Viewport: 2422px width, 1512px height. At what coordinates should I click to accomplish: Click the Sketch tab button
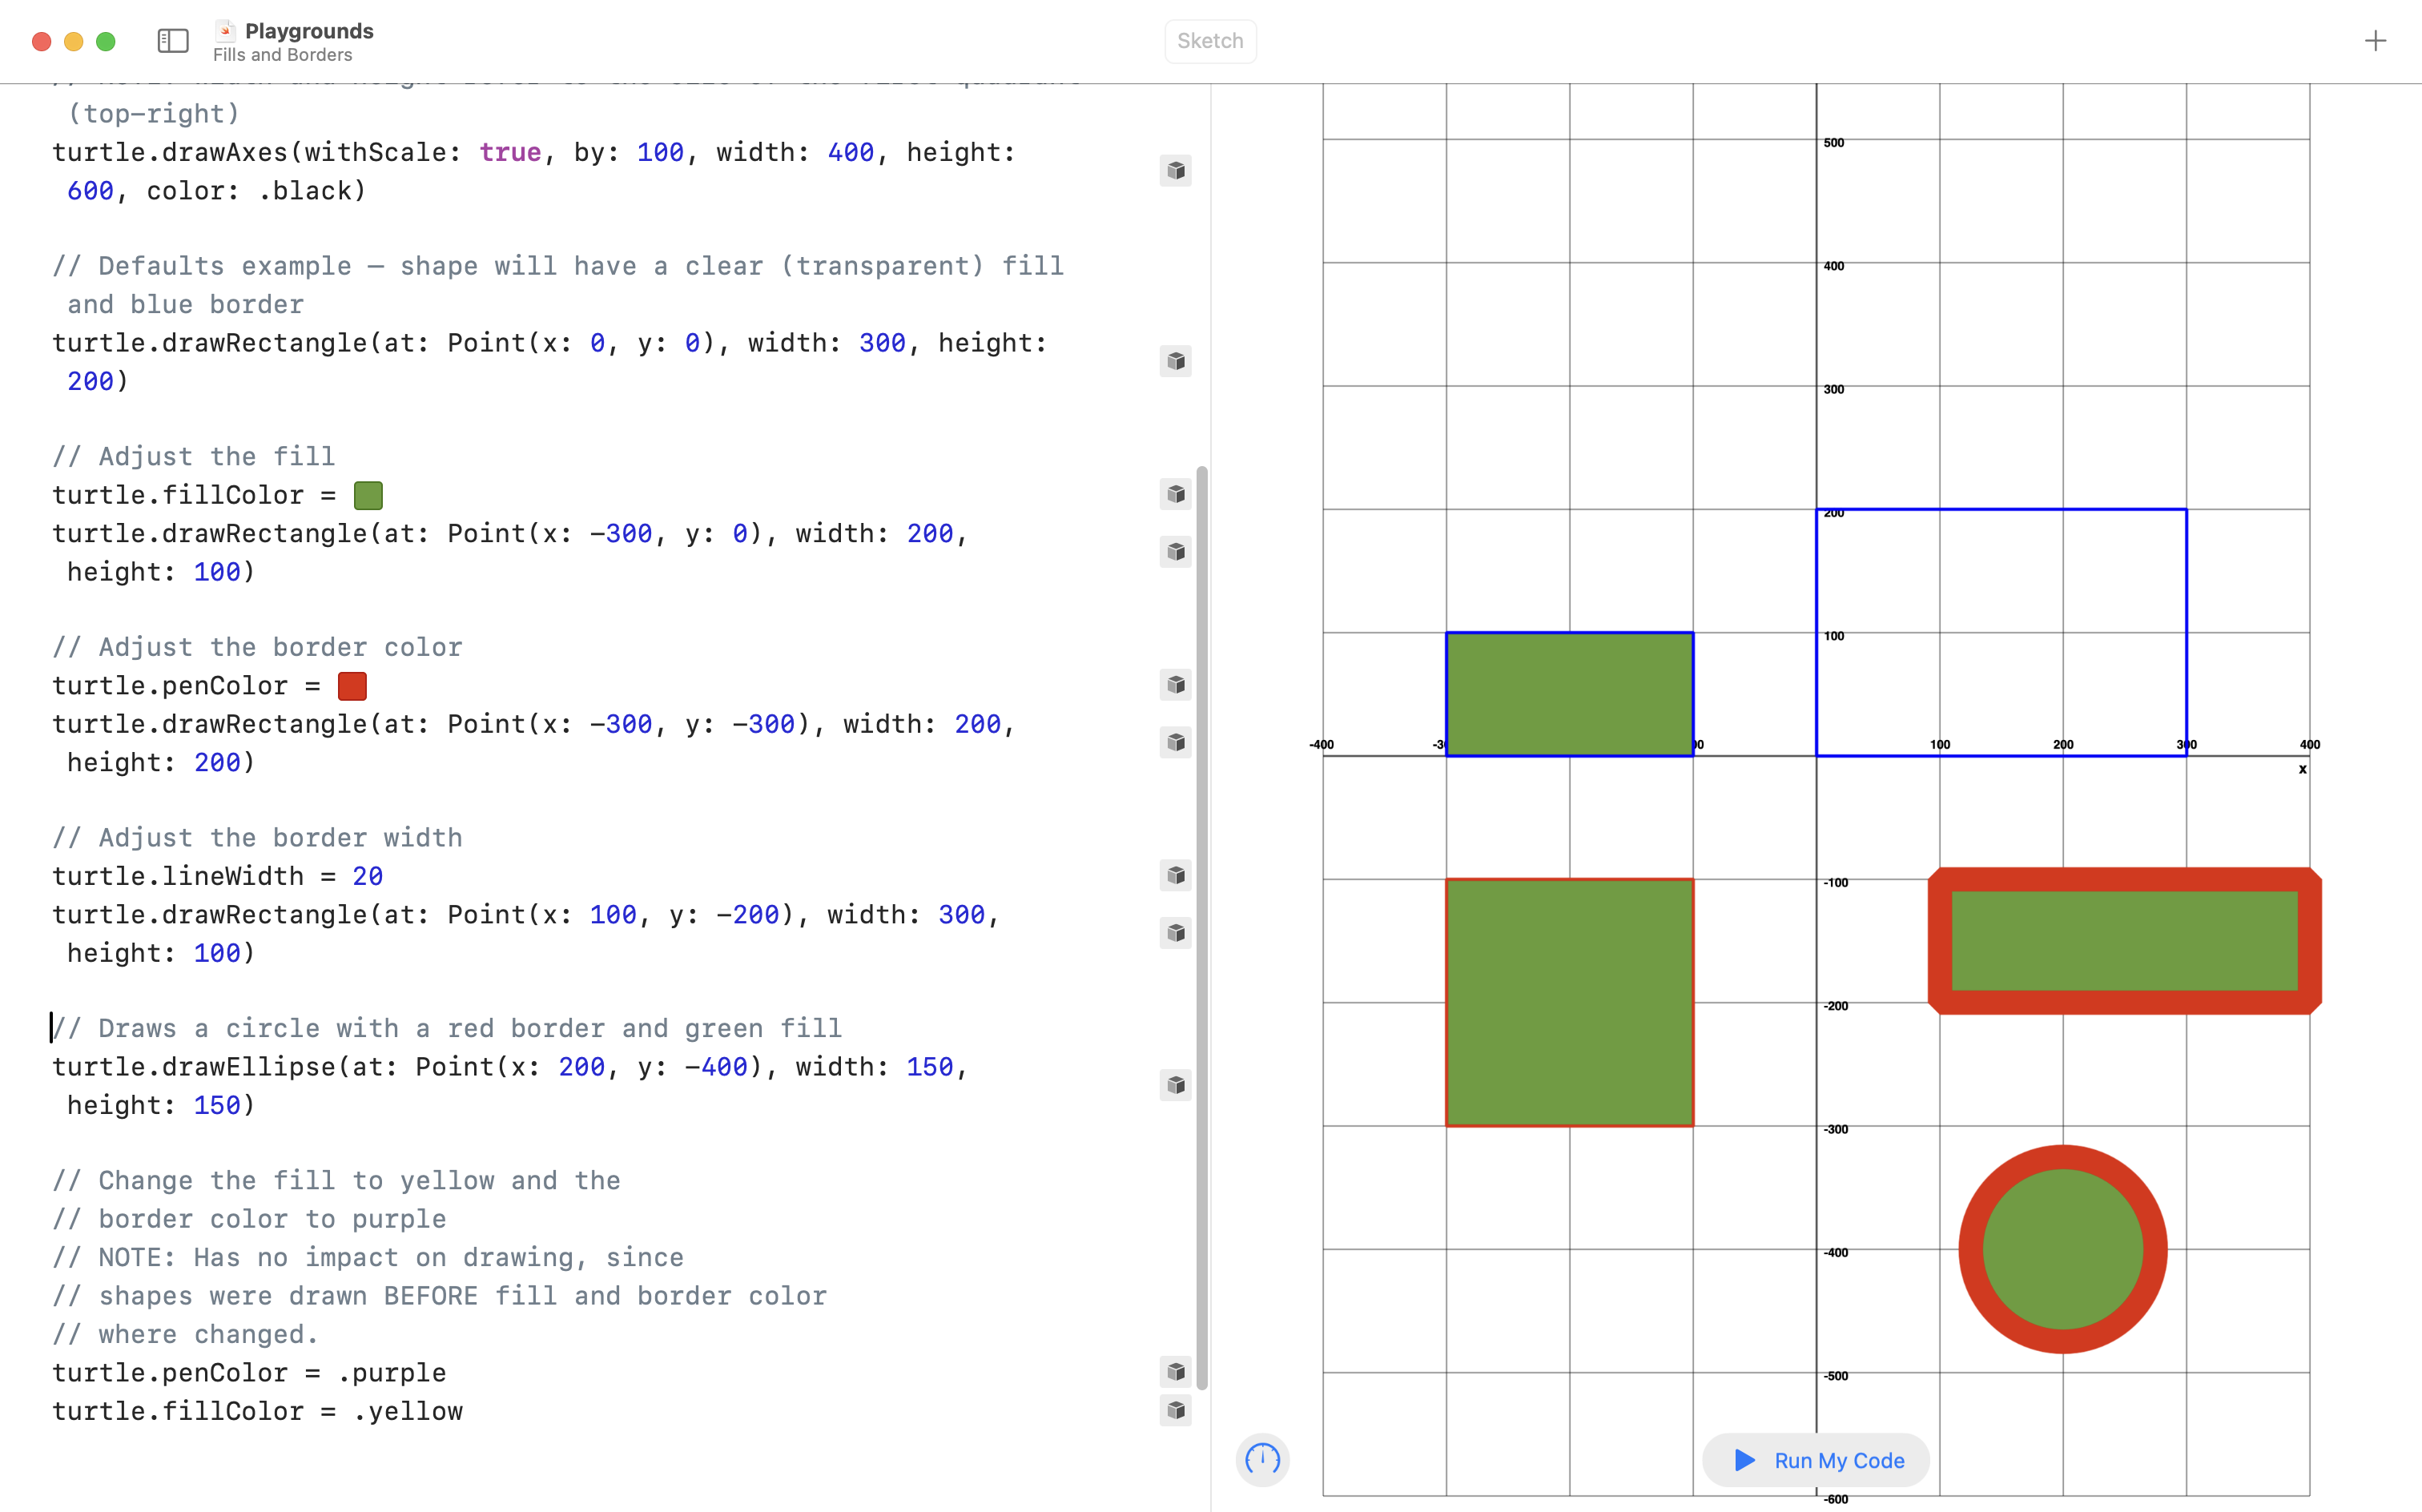tap(1210, 41)
